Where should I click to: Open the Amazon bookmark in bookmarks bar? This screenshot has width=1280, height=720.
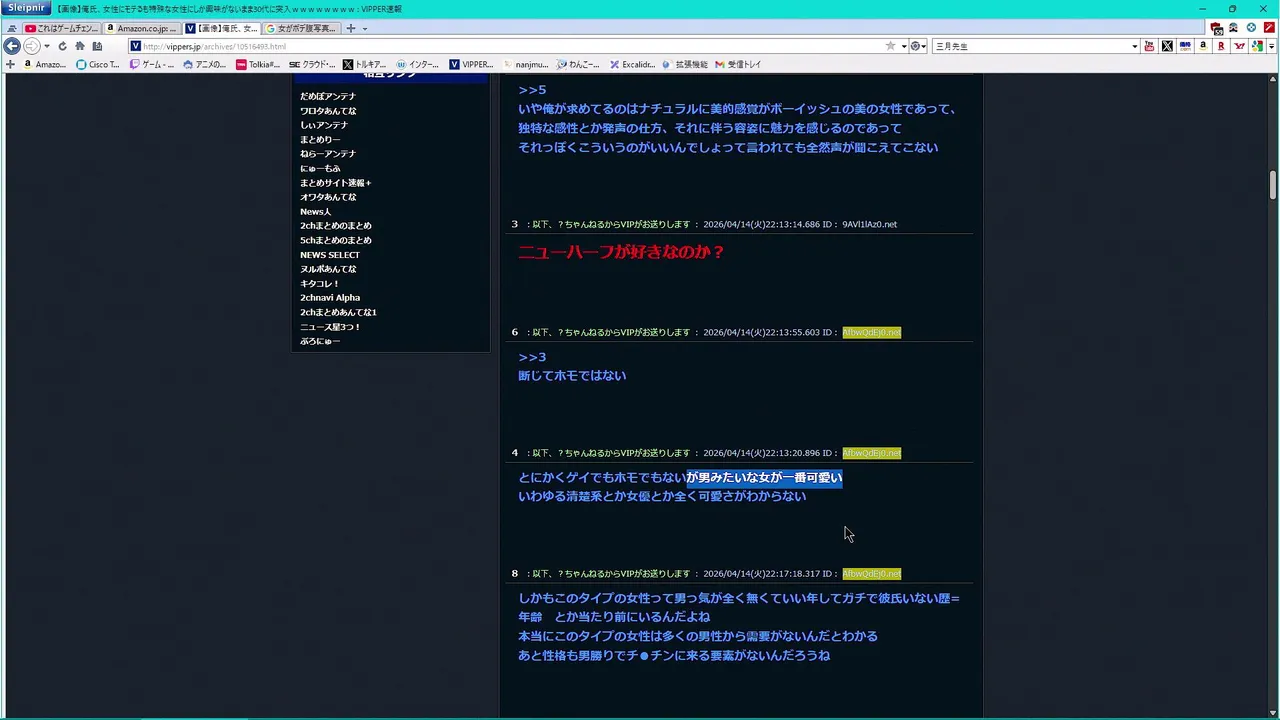coord(43,65)
